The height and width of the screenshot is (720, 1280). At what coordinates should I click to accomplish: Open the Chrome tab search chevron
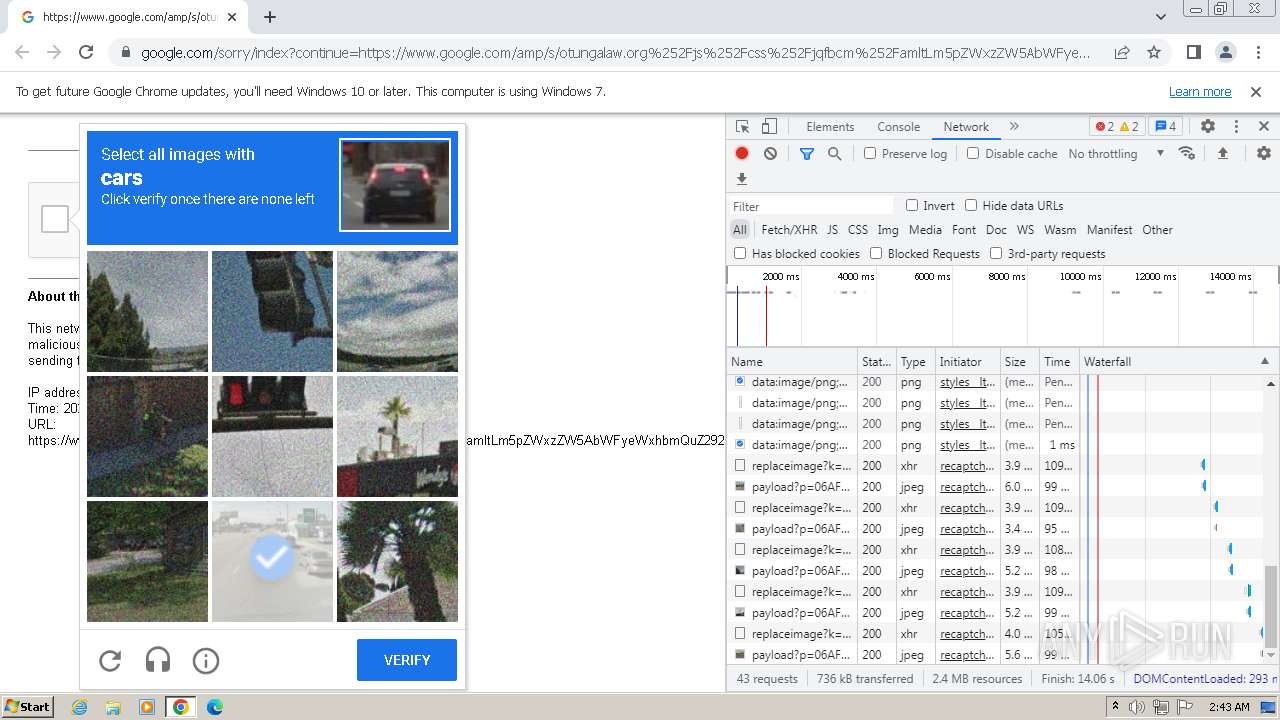[x=1161, y=17]
